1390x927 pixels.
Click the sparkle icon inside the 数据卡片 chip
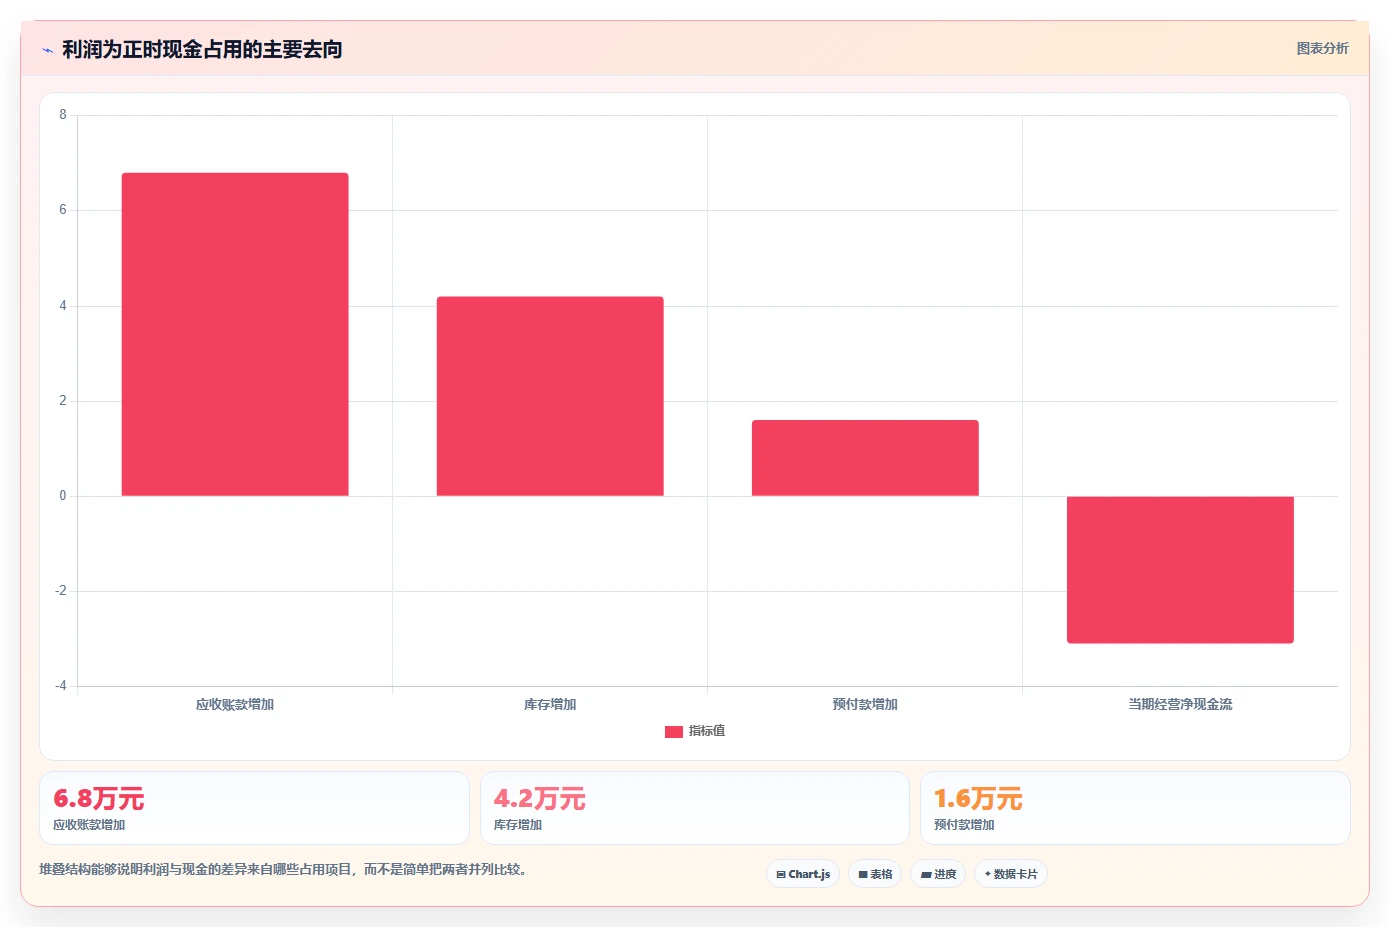tap(988, 874)
